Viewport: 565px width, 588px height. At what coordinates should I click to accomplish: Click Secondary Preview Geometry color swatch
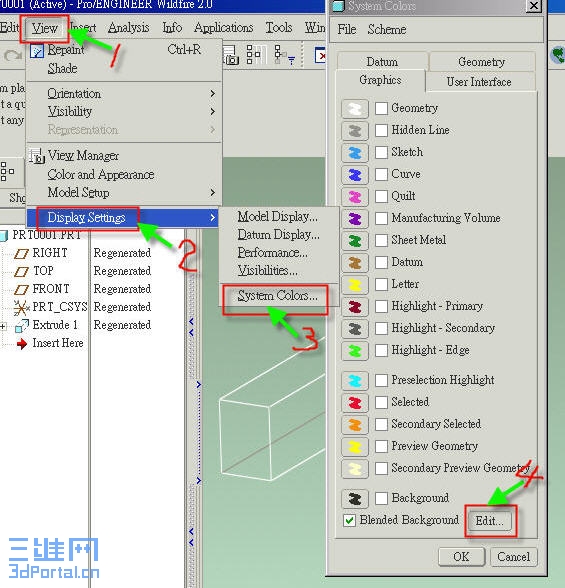coord(355,469)
